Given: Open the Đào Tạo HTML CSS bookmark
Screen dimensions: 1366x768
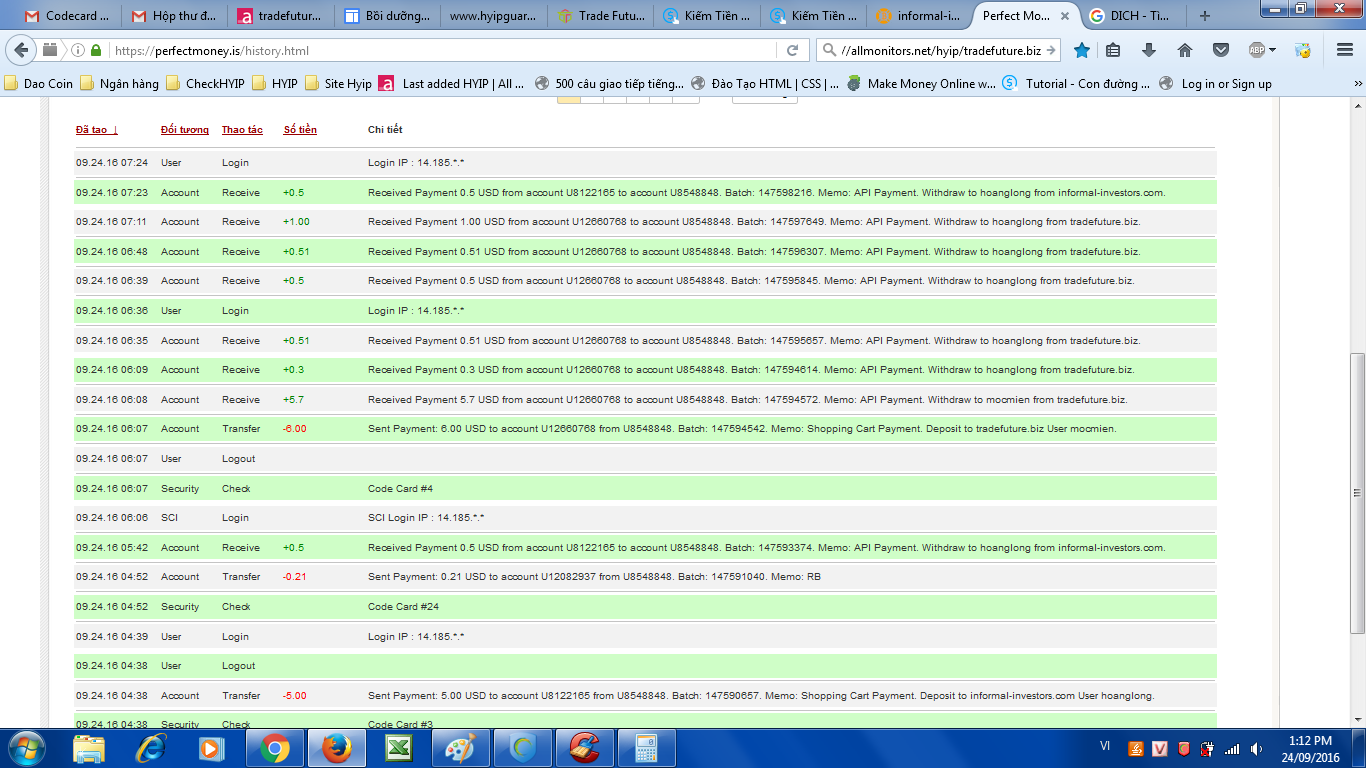Looking at the screenshot, I should coord(765,84).
